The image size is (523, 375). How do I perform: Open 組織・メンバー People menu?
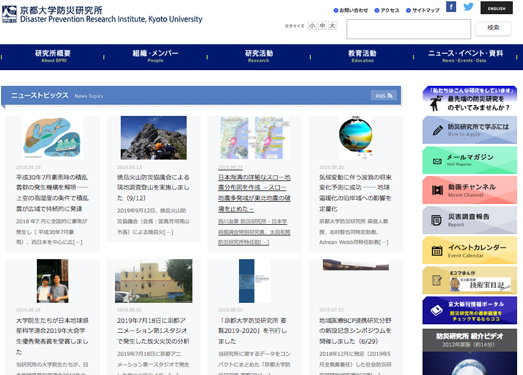(x=155, y=56)
